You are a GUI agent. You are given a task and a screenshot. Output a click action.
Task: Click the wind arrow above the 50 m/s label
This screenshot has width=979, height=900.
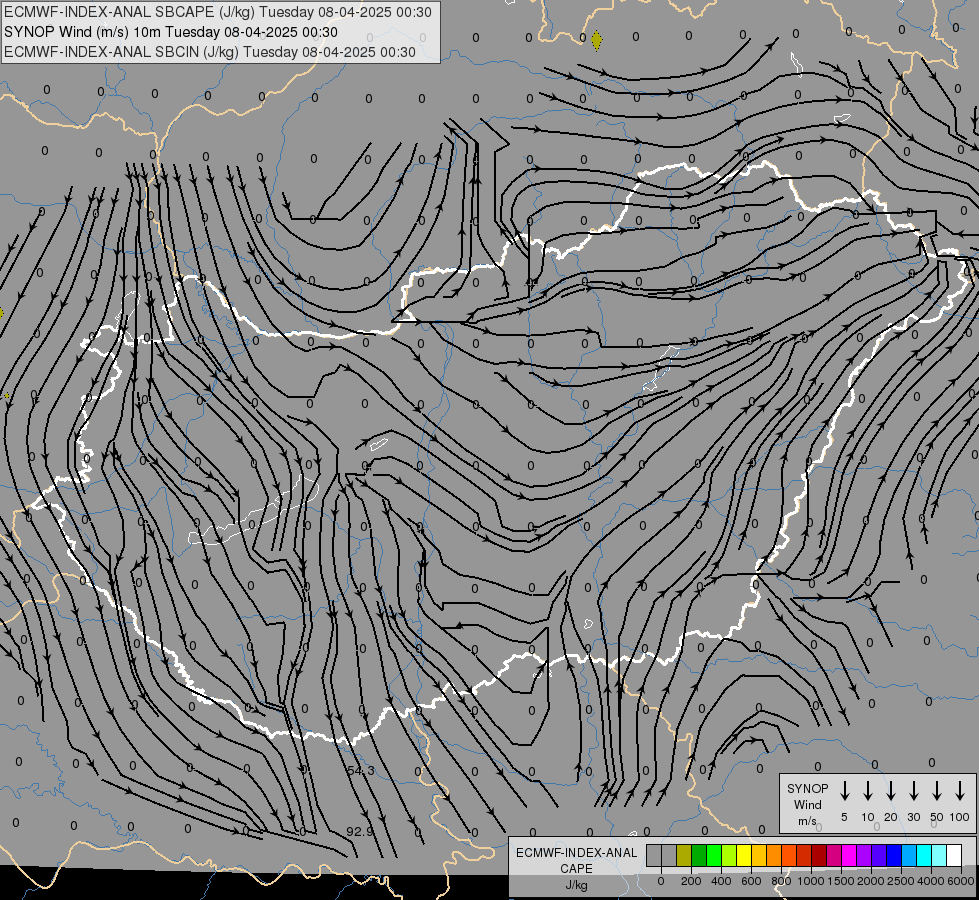tap(937, 790)
